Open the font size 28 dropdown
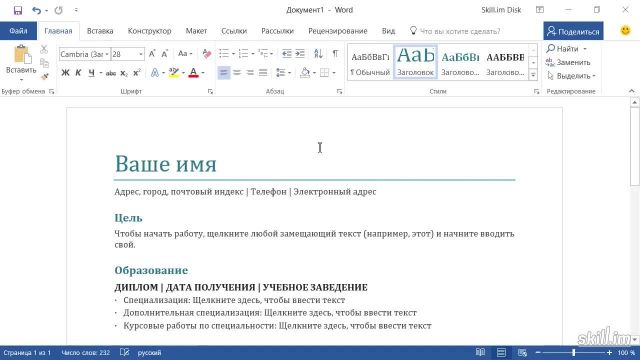The image size is (640, 360). coord(140,54)
